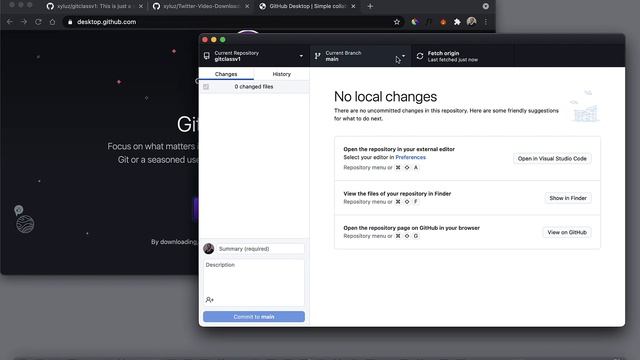
Task: Switch to the Changes tab
Action: pyautogui.click(x=226, y=74)
